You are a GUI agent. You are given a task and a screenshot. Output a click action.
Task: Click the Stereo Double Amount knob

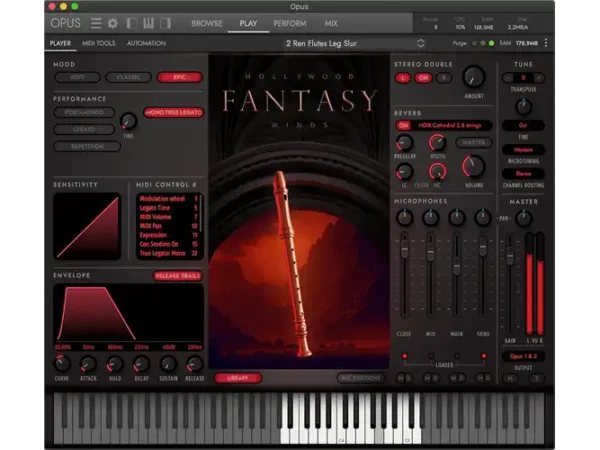[x=474, y=77]
